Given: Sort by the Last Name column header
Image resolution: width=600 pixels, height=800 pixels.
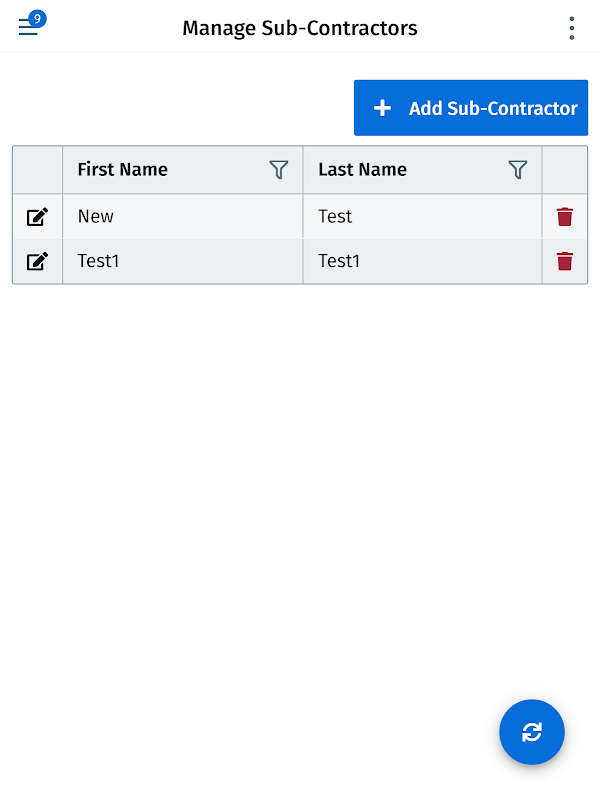Looking at the screenshot, I should pyautogui.click(x=362, y=170).
